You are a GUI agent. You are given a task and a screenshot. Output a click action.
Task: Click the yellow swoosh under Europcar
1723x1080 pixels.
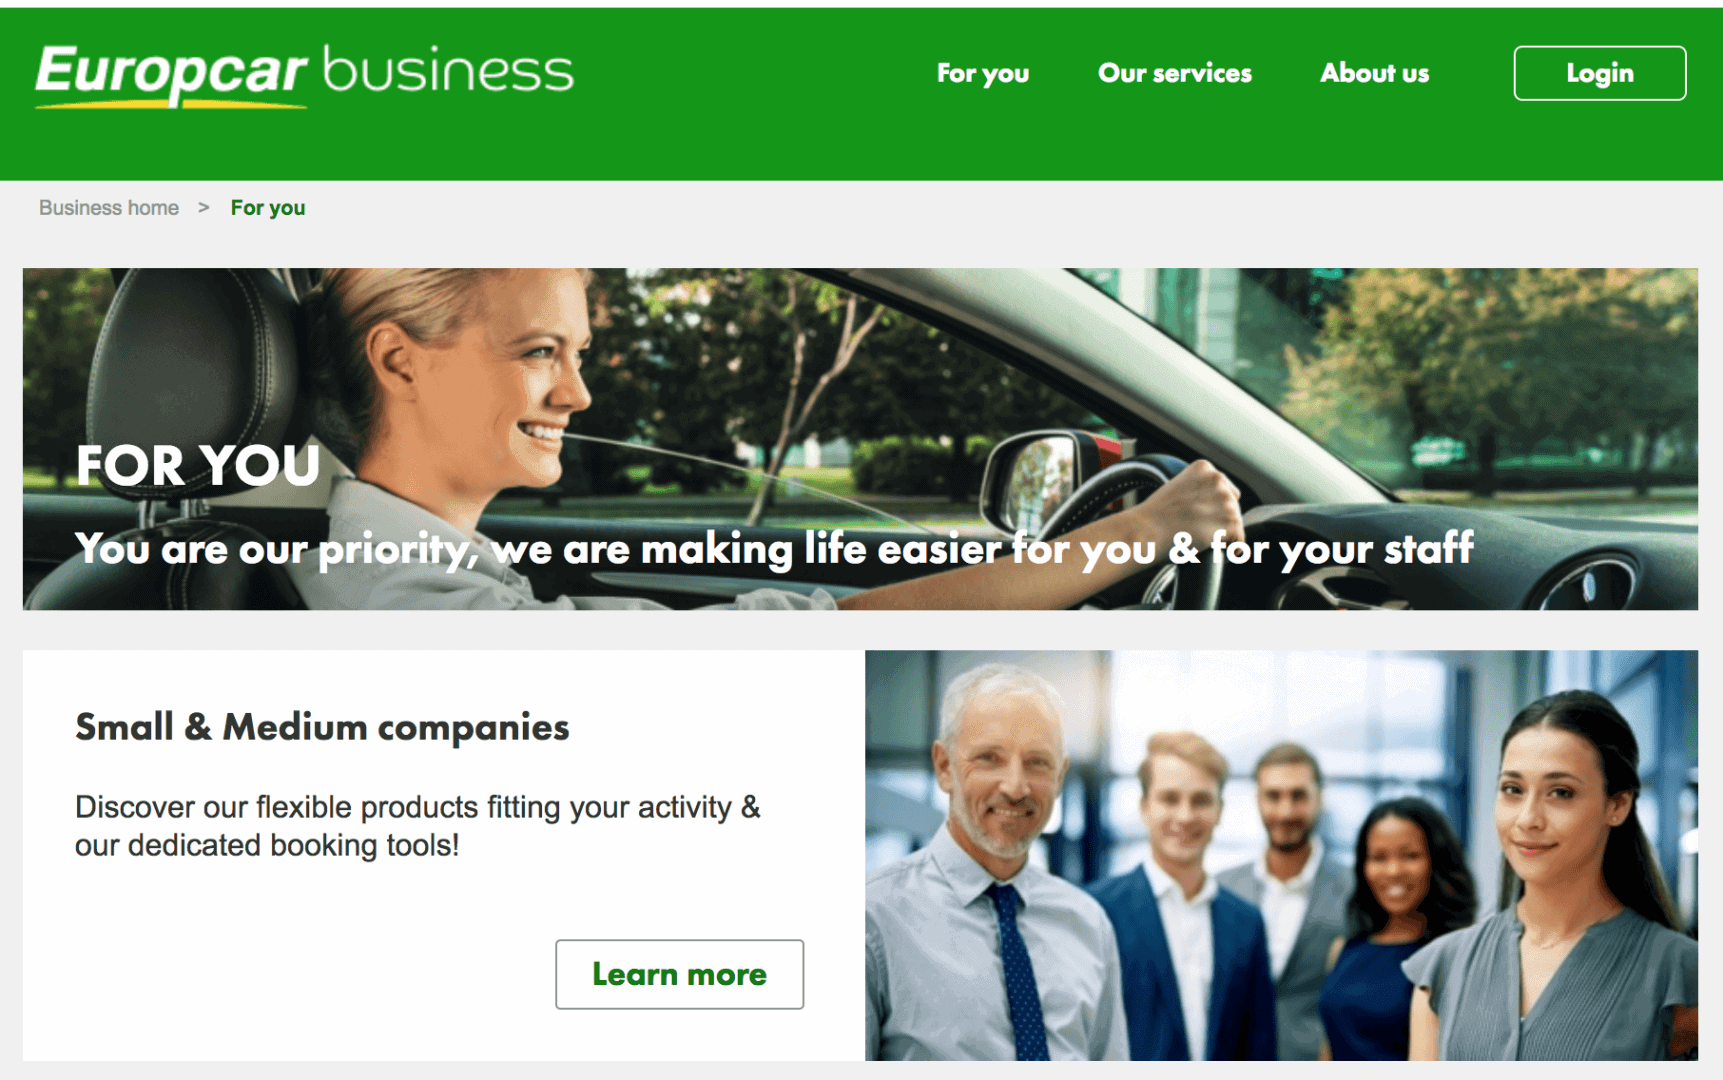[x=171, y=102]
